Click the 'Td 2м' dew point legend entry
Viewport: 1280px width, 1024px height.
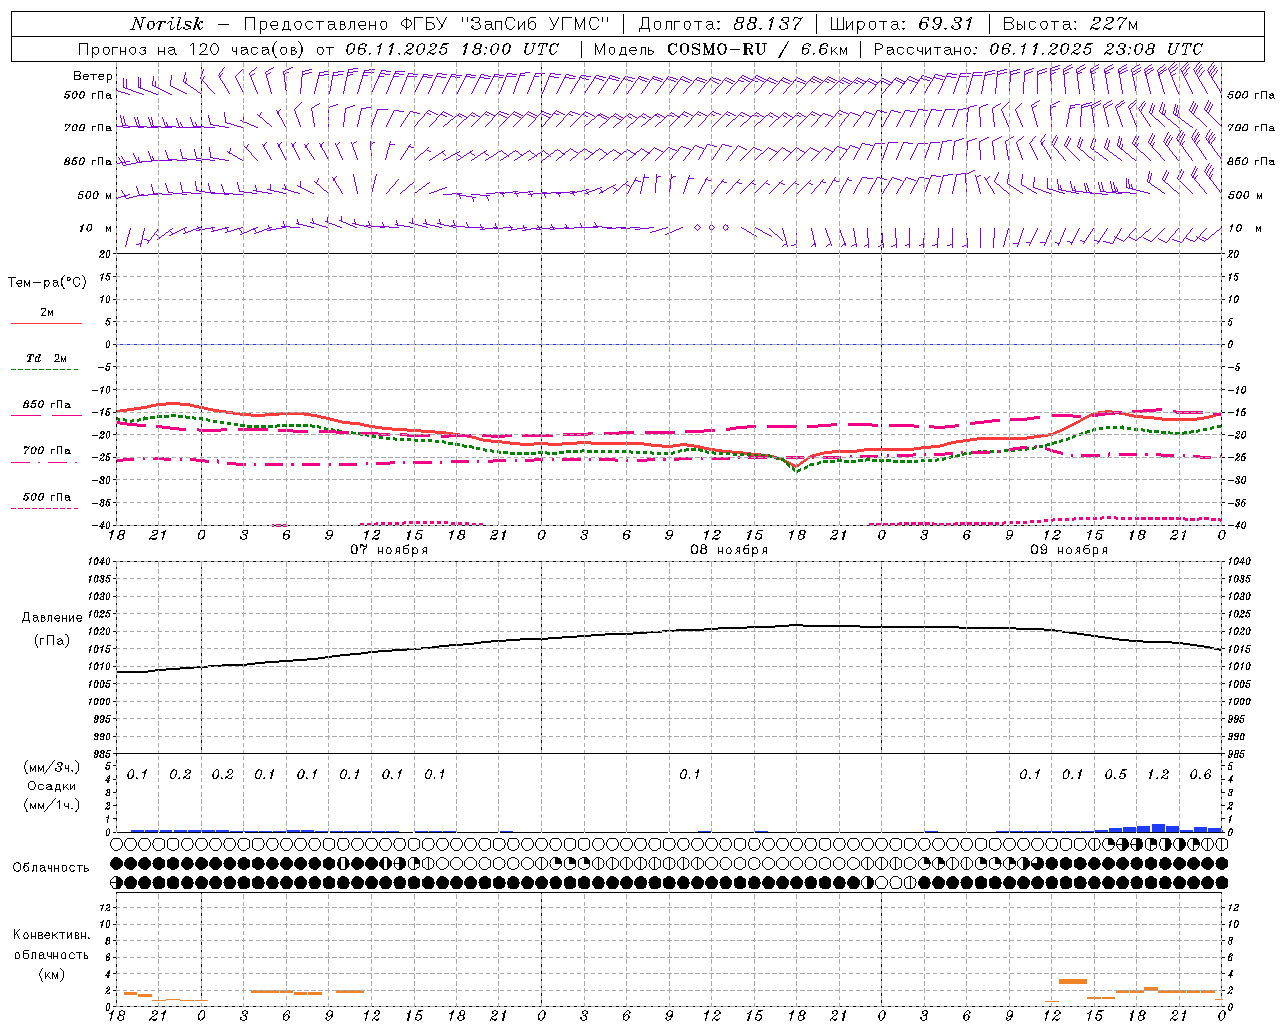tap(47, 358)
